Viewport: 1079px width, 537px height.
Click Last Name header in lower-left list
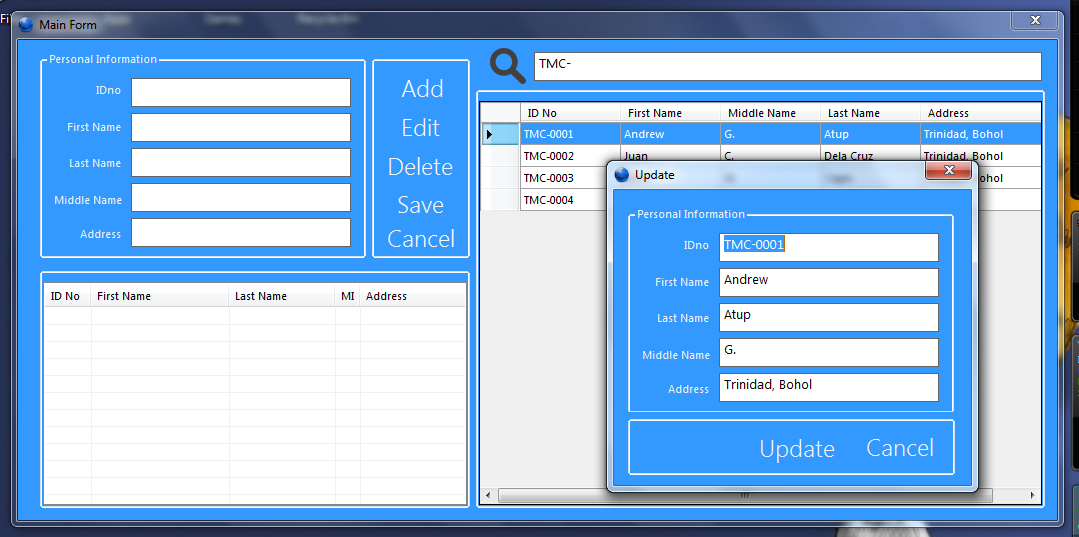tap(282, 296)
